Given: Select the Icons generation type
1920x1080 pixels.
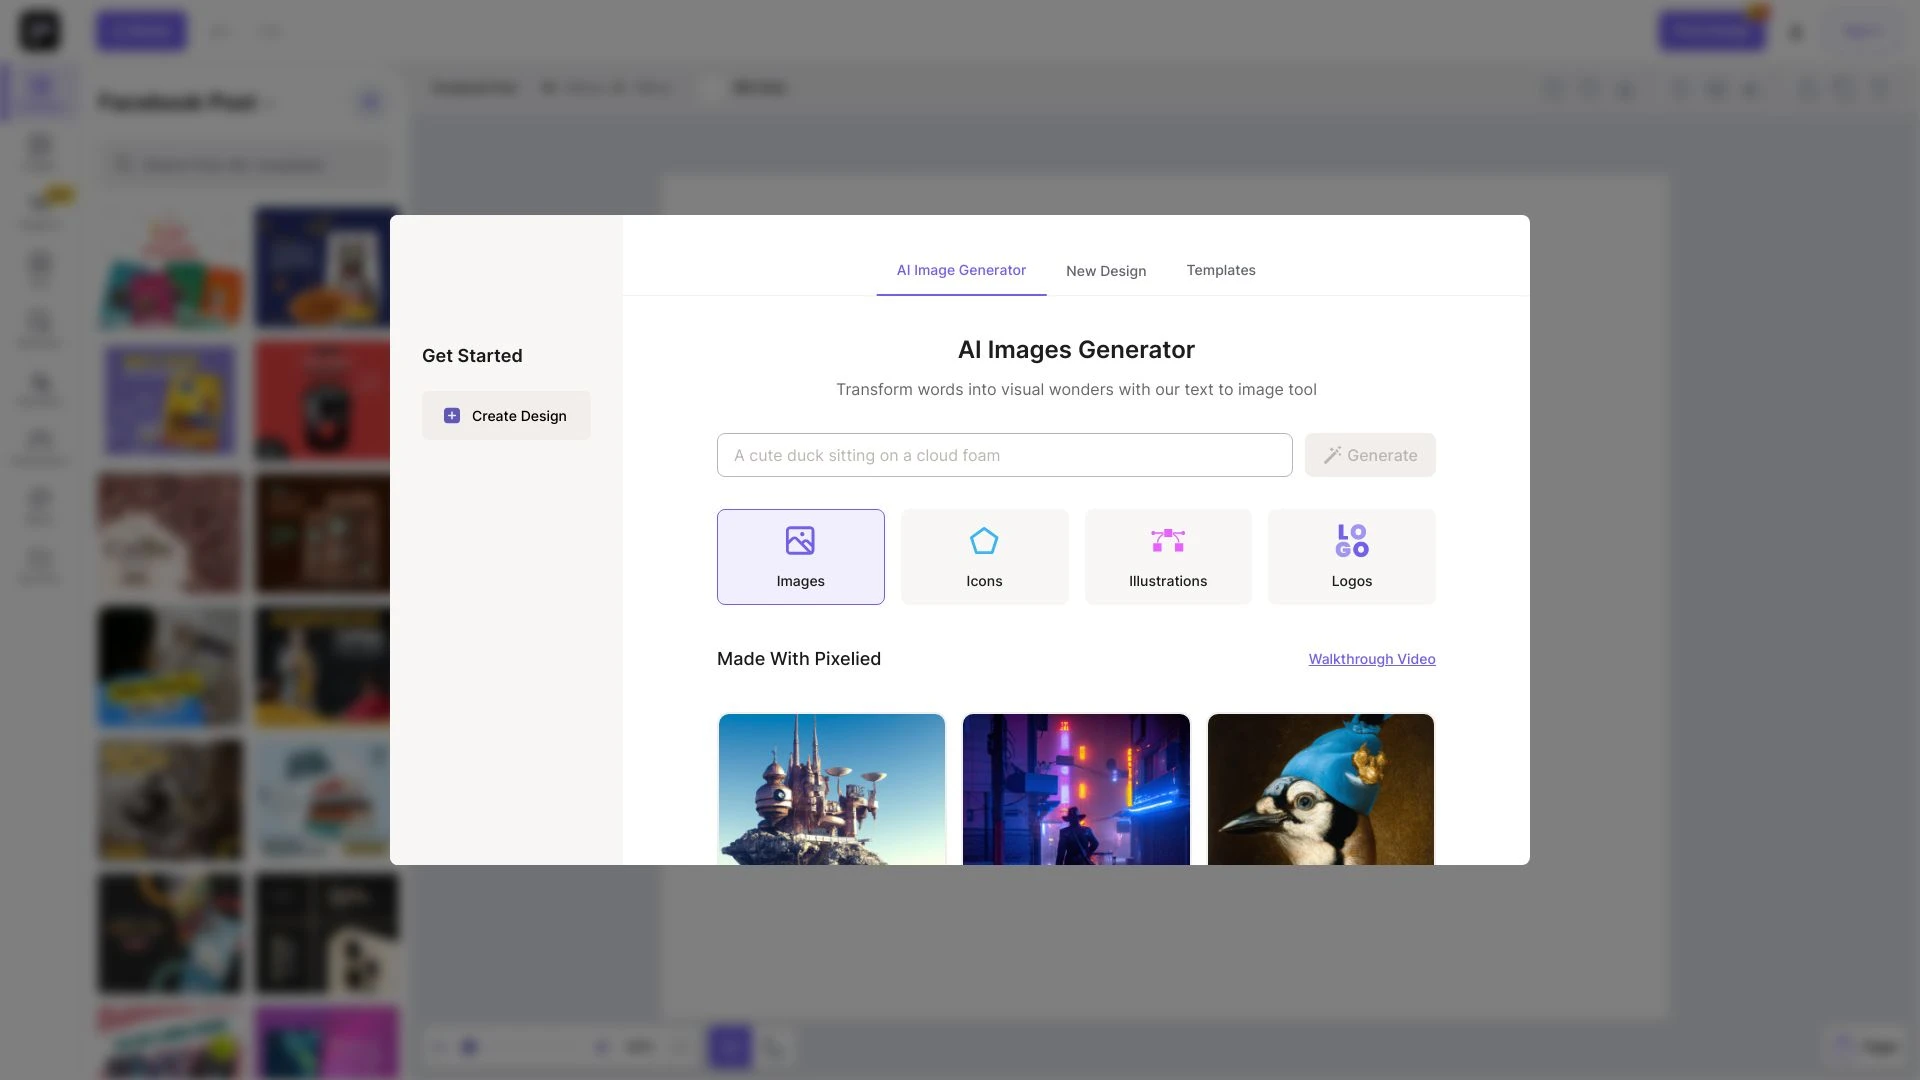Looking at the screenshot, I should (x=984, y=556).
